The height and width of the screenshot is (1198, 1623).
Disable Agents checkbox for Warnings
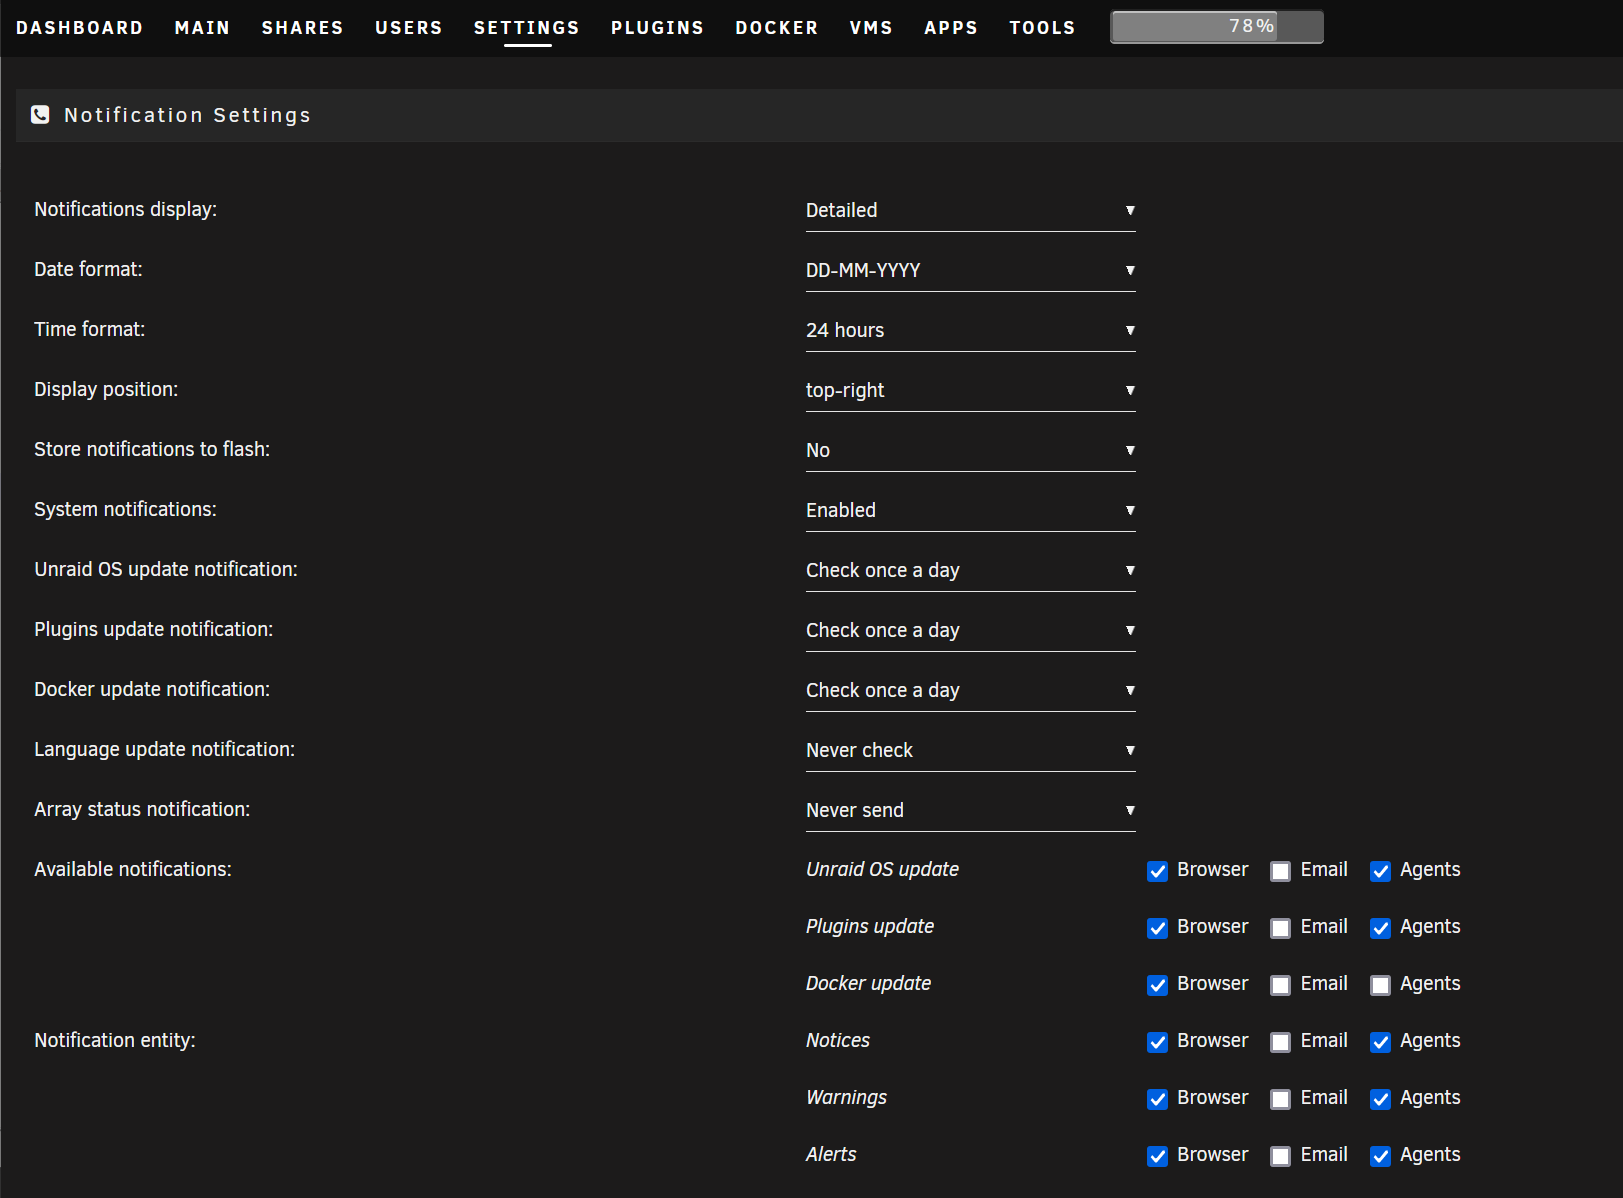1380,1099
